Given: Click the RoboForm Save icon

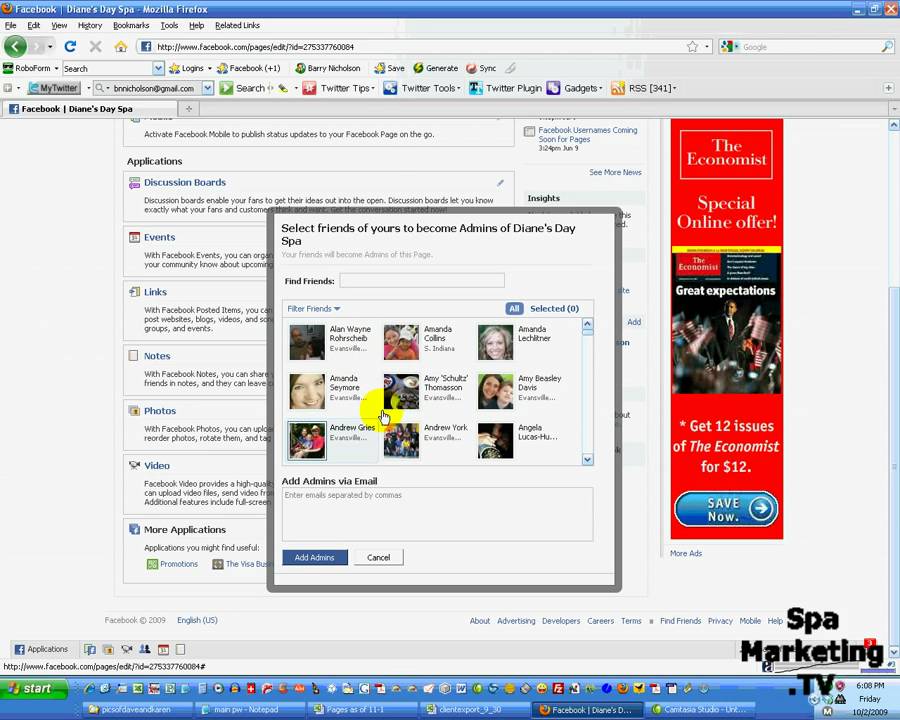Looking at the screenshot, I should [x=389, y=68].
